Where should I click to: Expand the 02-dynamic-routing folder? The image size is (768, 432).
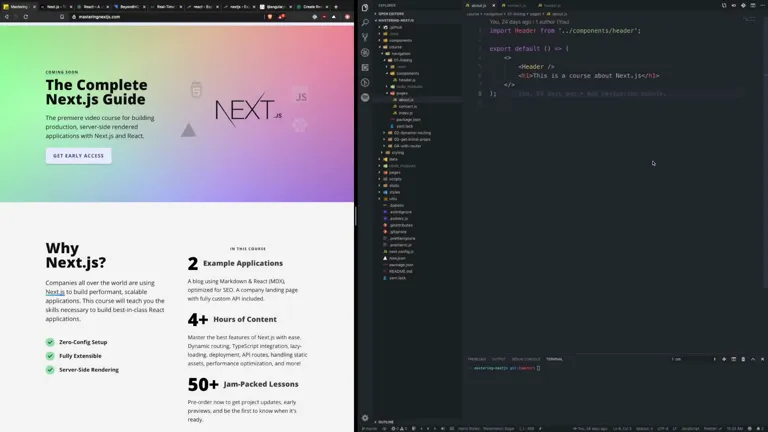[x=411, y=133]
